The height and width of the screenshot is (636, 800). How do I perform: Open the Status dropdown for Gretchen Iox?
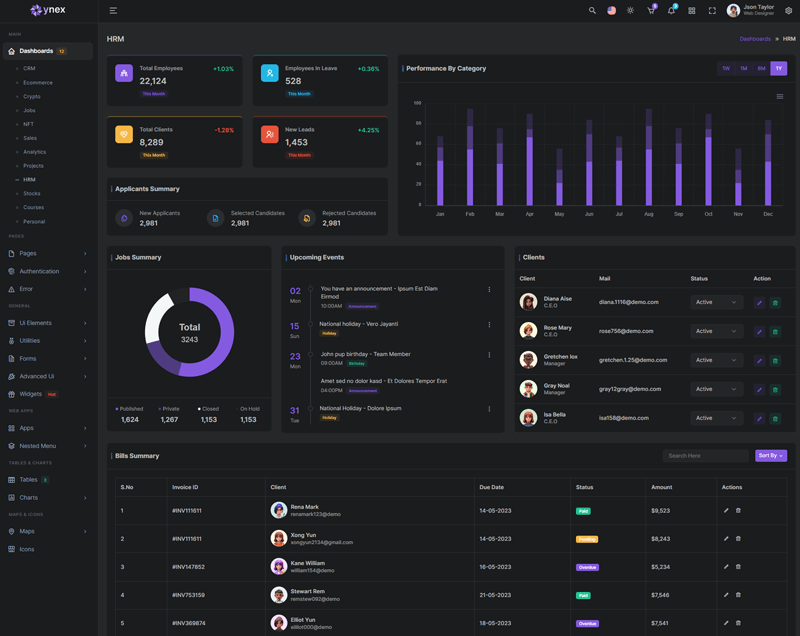(x=716, y=360)
